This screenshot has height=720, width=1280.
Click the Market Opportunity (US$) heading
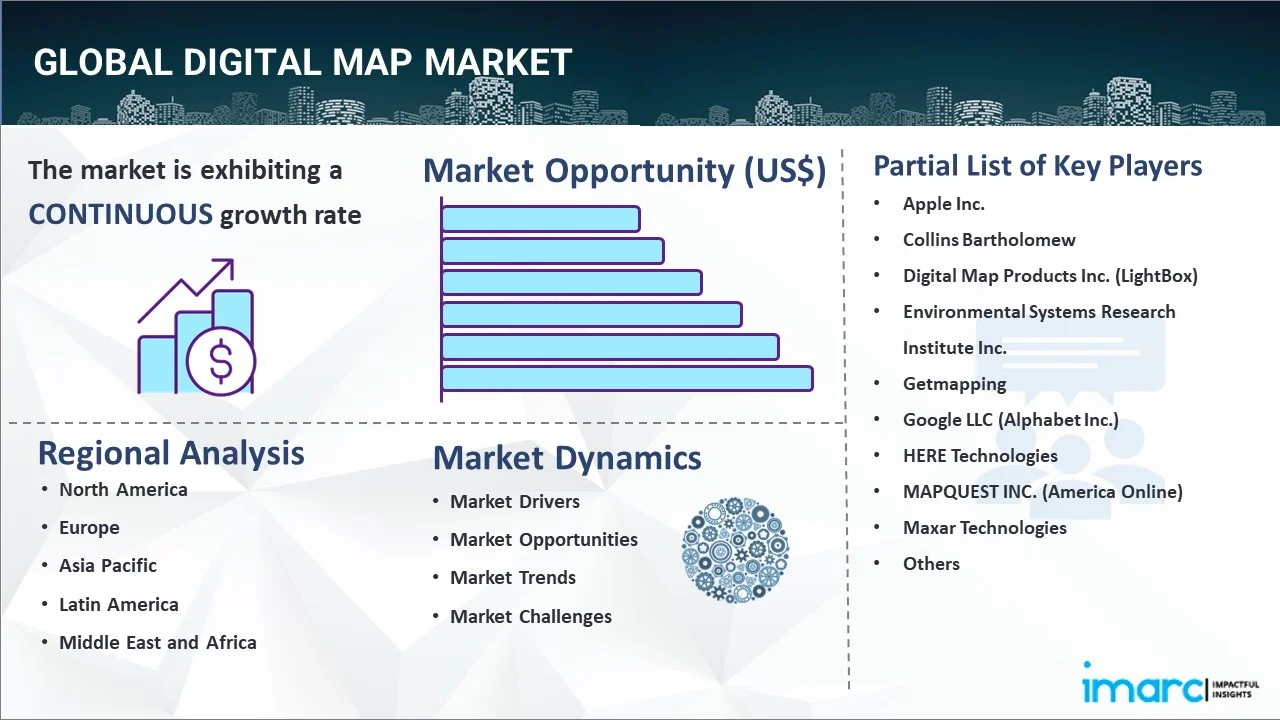pos(624,171)
